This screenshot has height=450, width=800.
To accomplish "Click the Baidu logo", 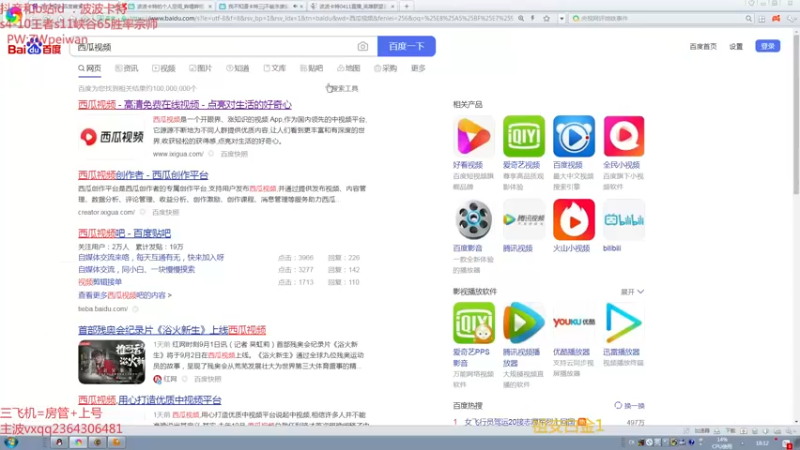I will 34,48.
